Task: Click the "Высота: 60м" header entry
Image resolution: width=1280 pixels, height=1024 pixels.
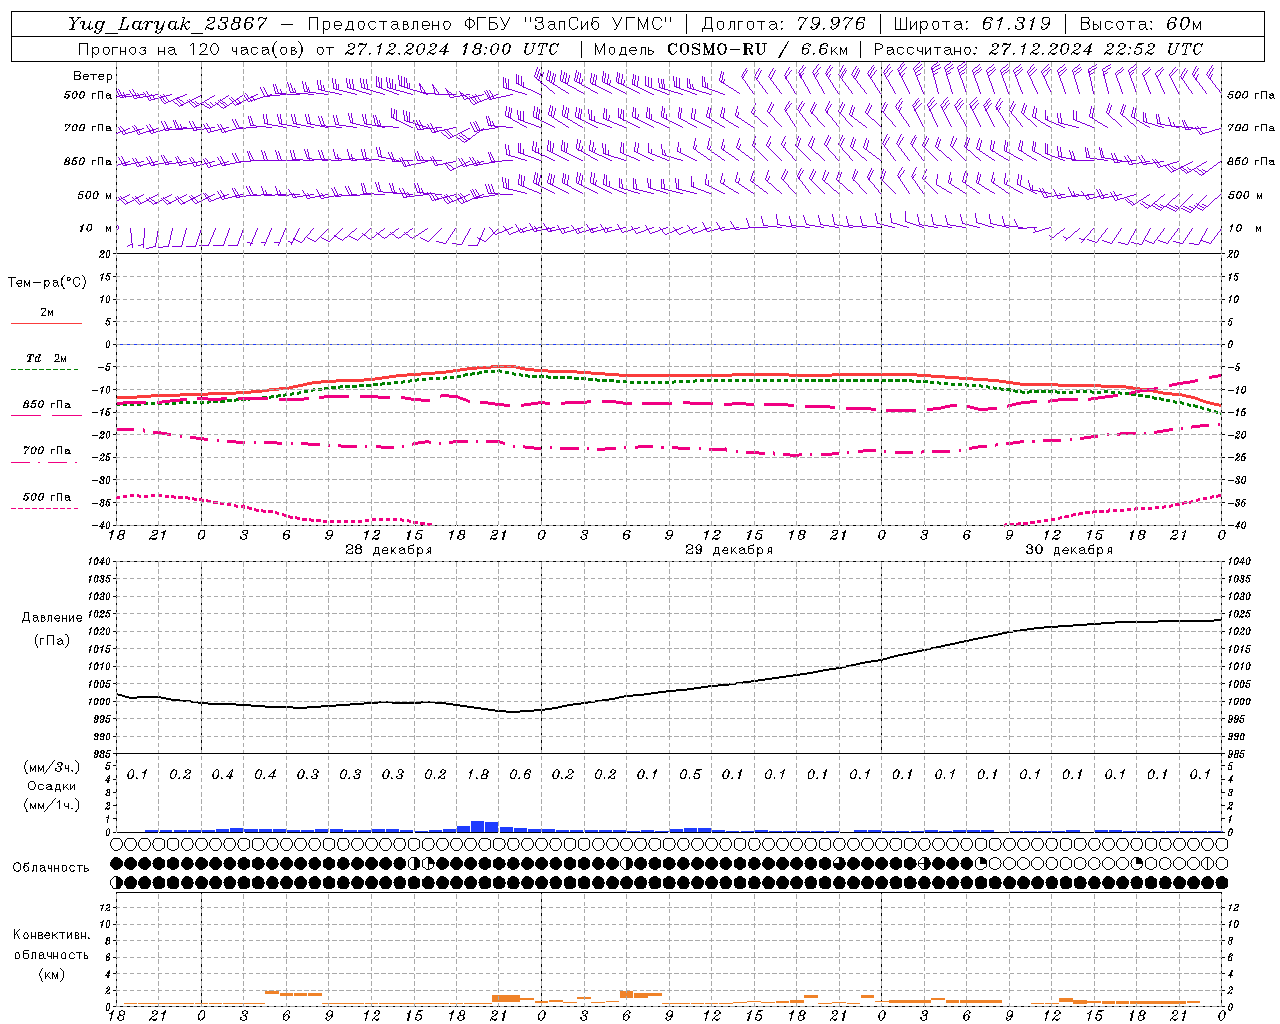Action: point(1140,24)
